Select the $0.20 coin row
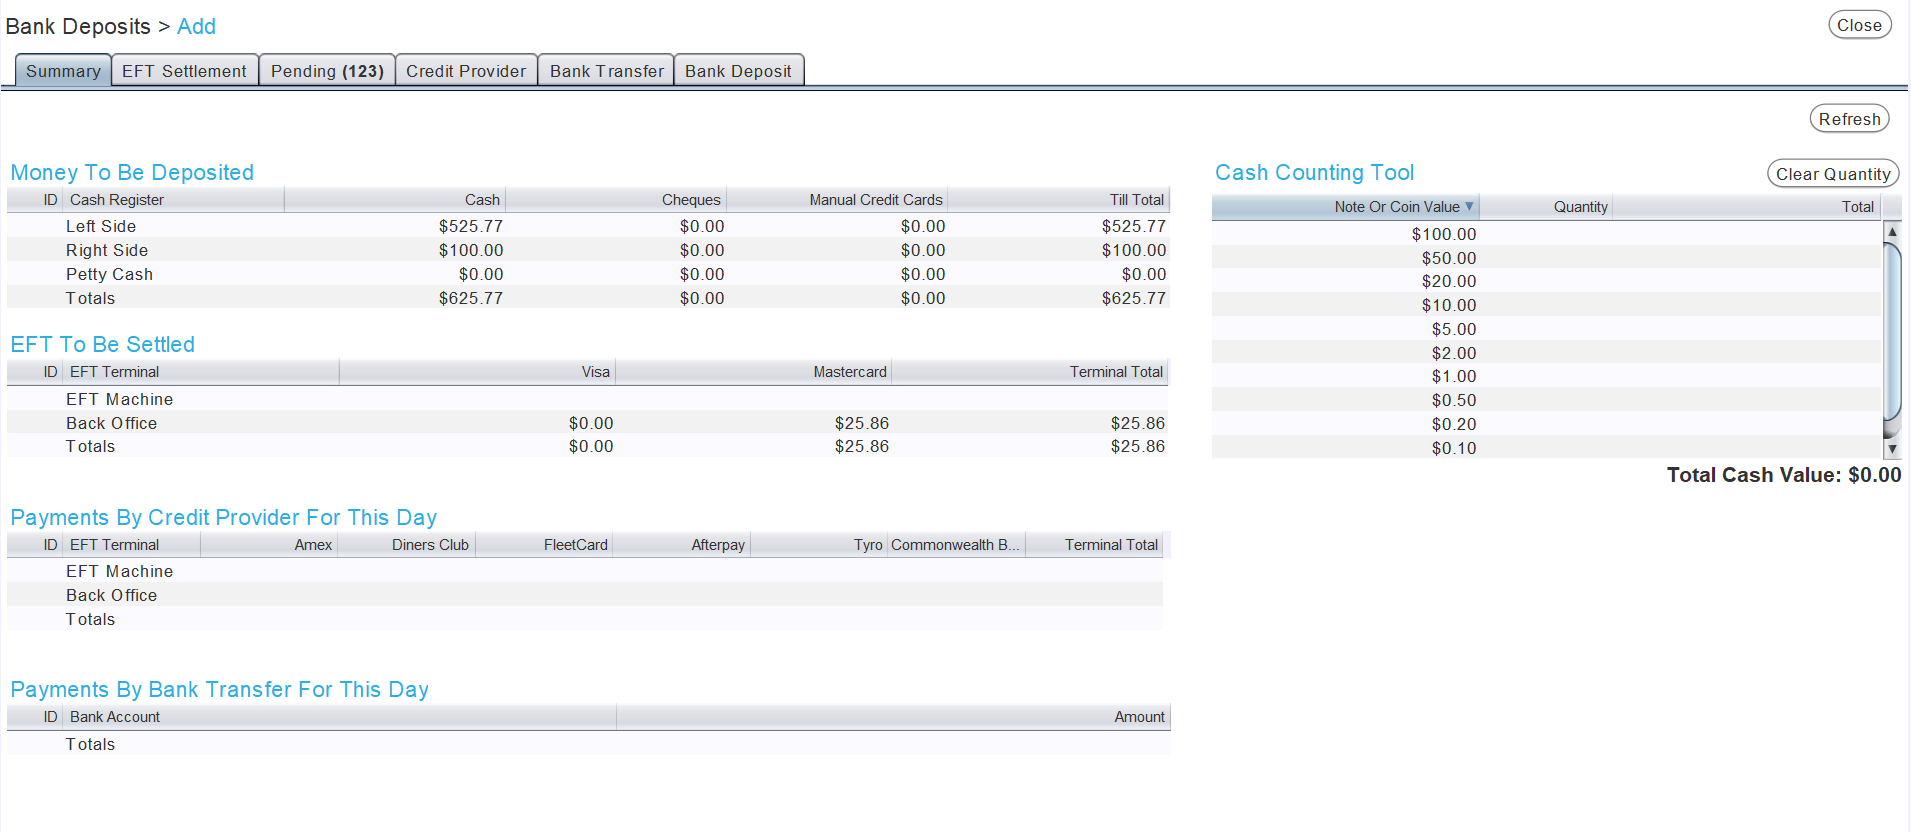This screenshot has height=832, width=1911. [x=1546, y=424]
